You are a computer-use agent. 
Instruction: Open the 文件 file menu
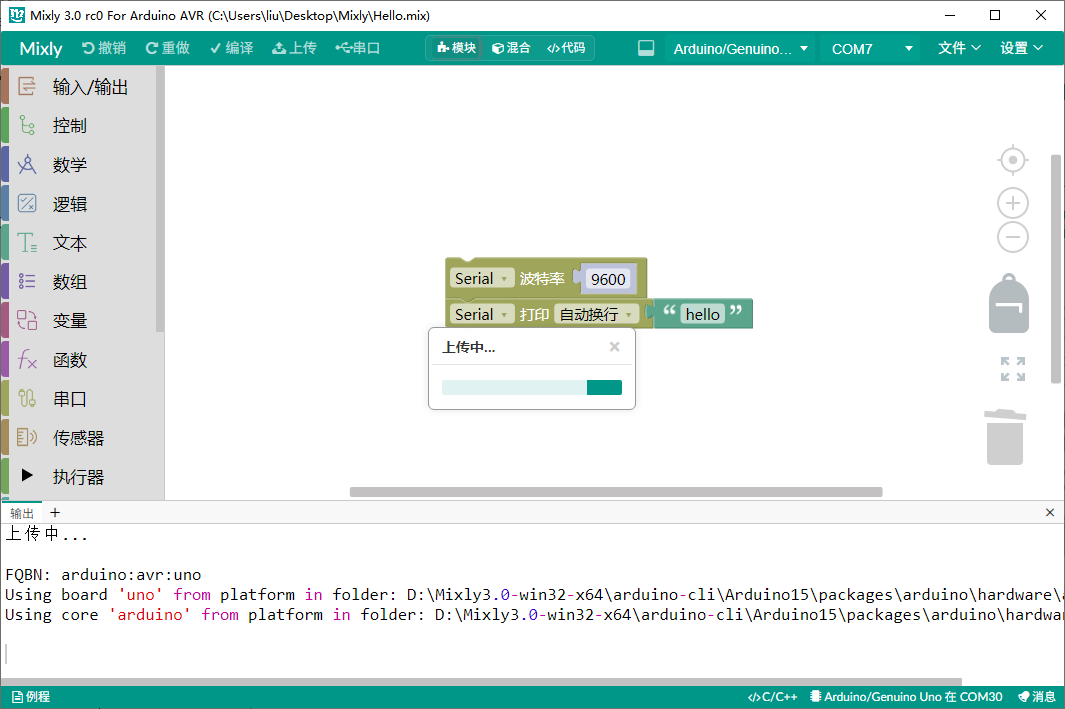click(959, 48)
